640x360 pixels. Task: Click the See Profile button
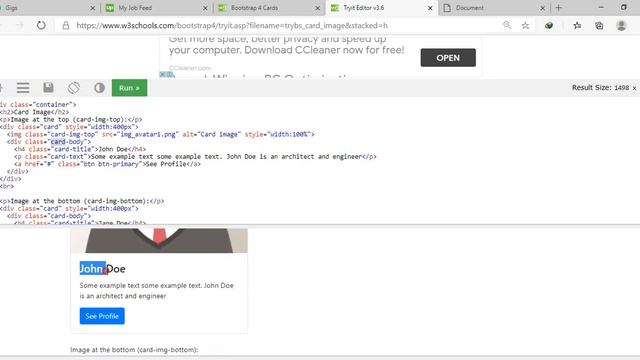click(102, 316)
